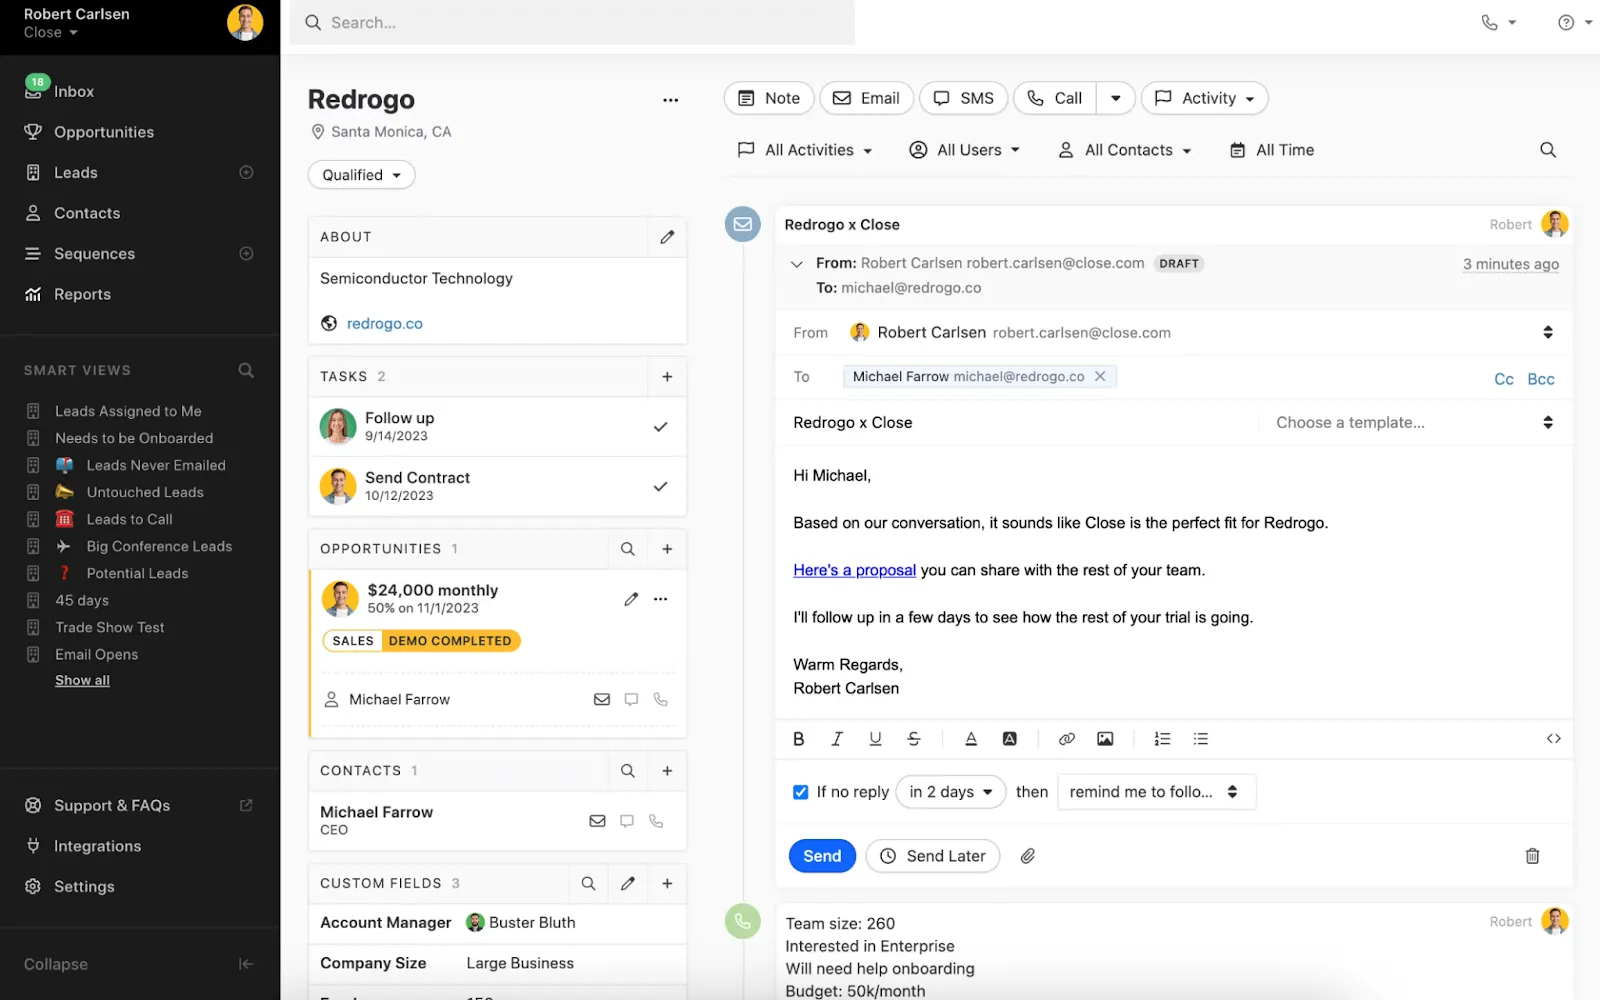Filter by All Contacts
This screenshot has width=1600, height=1000.
1125,150
